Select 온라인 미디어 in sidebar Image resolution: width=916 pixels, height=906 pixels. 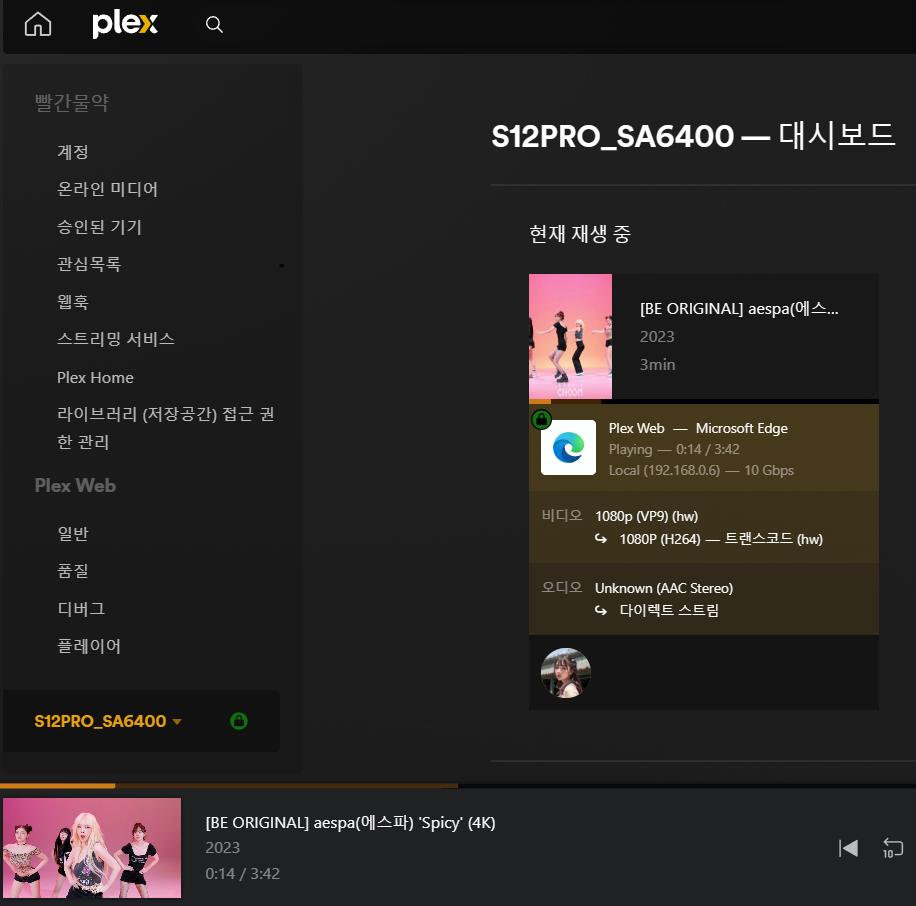point(108,189)
